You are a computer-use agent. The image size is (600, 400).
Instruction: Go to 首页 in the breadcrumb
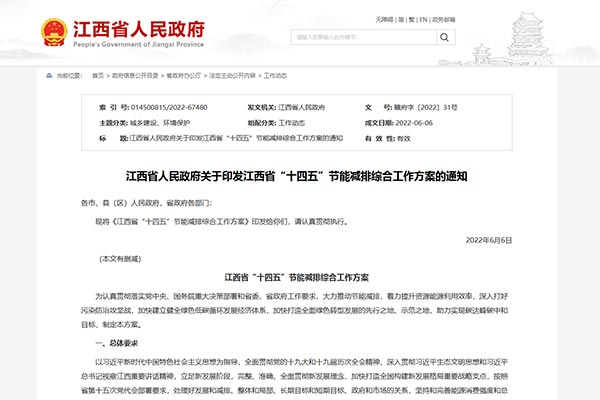pyautogui.click(x=97, y=76)
